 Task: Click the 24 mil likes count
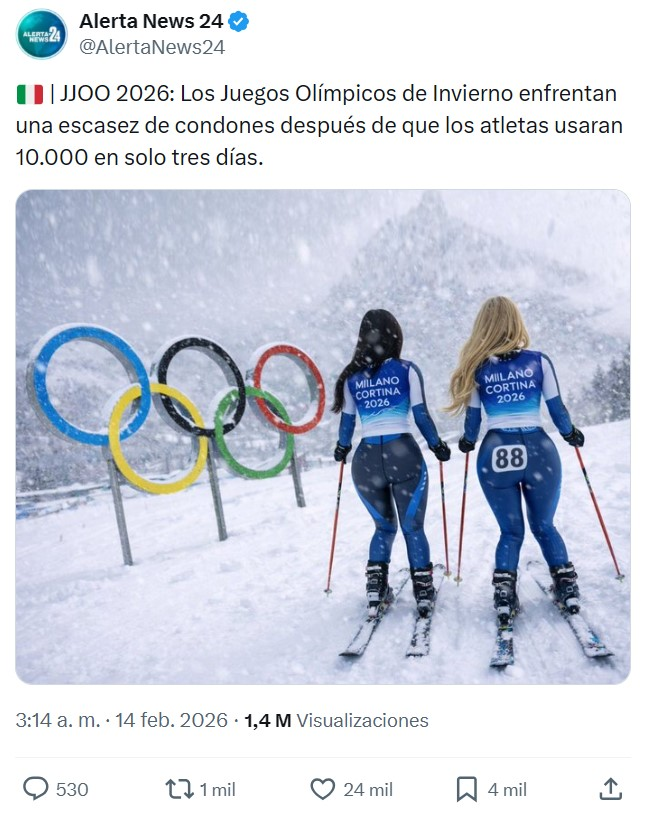tap(368, 789)
